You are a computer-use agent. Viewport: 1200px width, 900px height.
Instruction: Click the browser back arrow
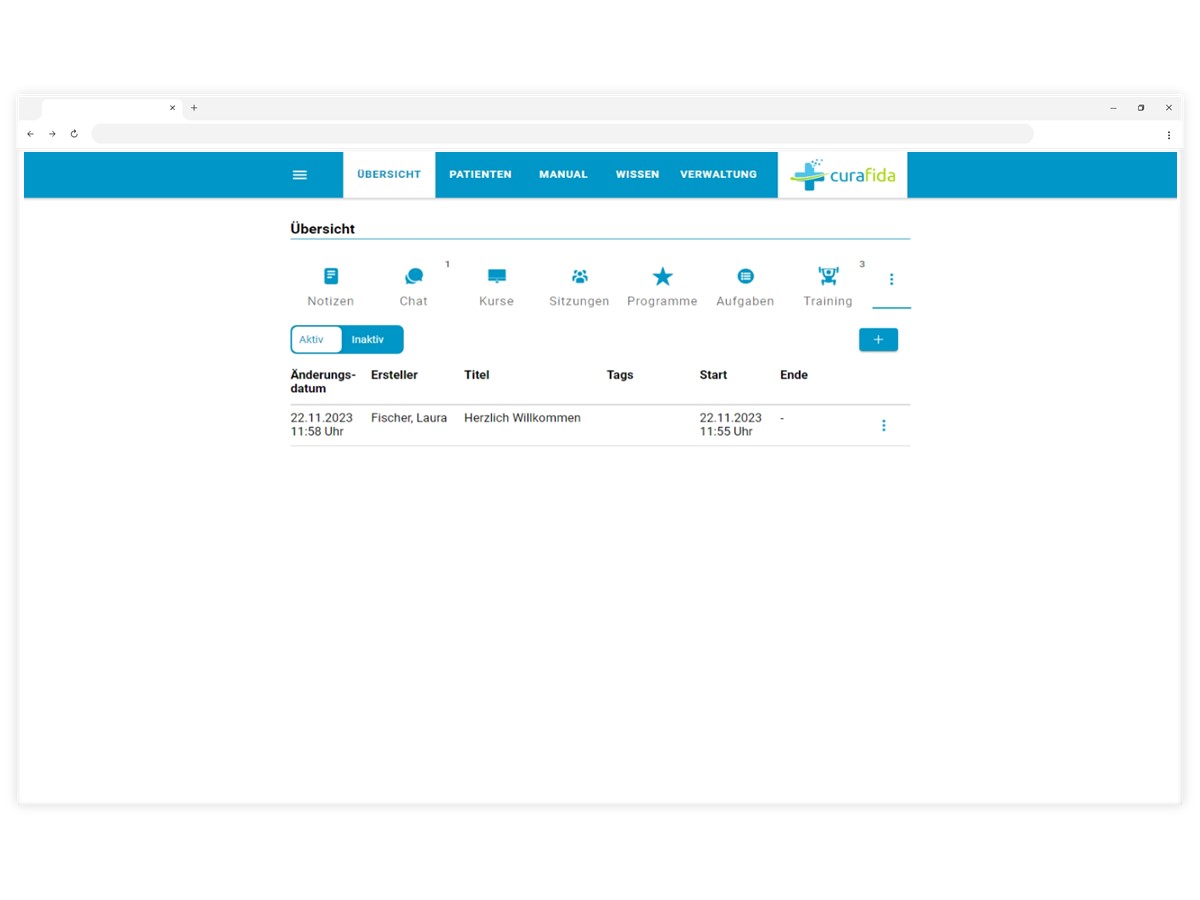click(x=30, y=134)
